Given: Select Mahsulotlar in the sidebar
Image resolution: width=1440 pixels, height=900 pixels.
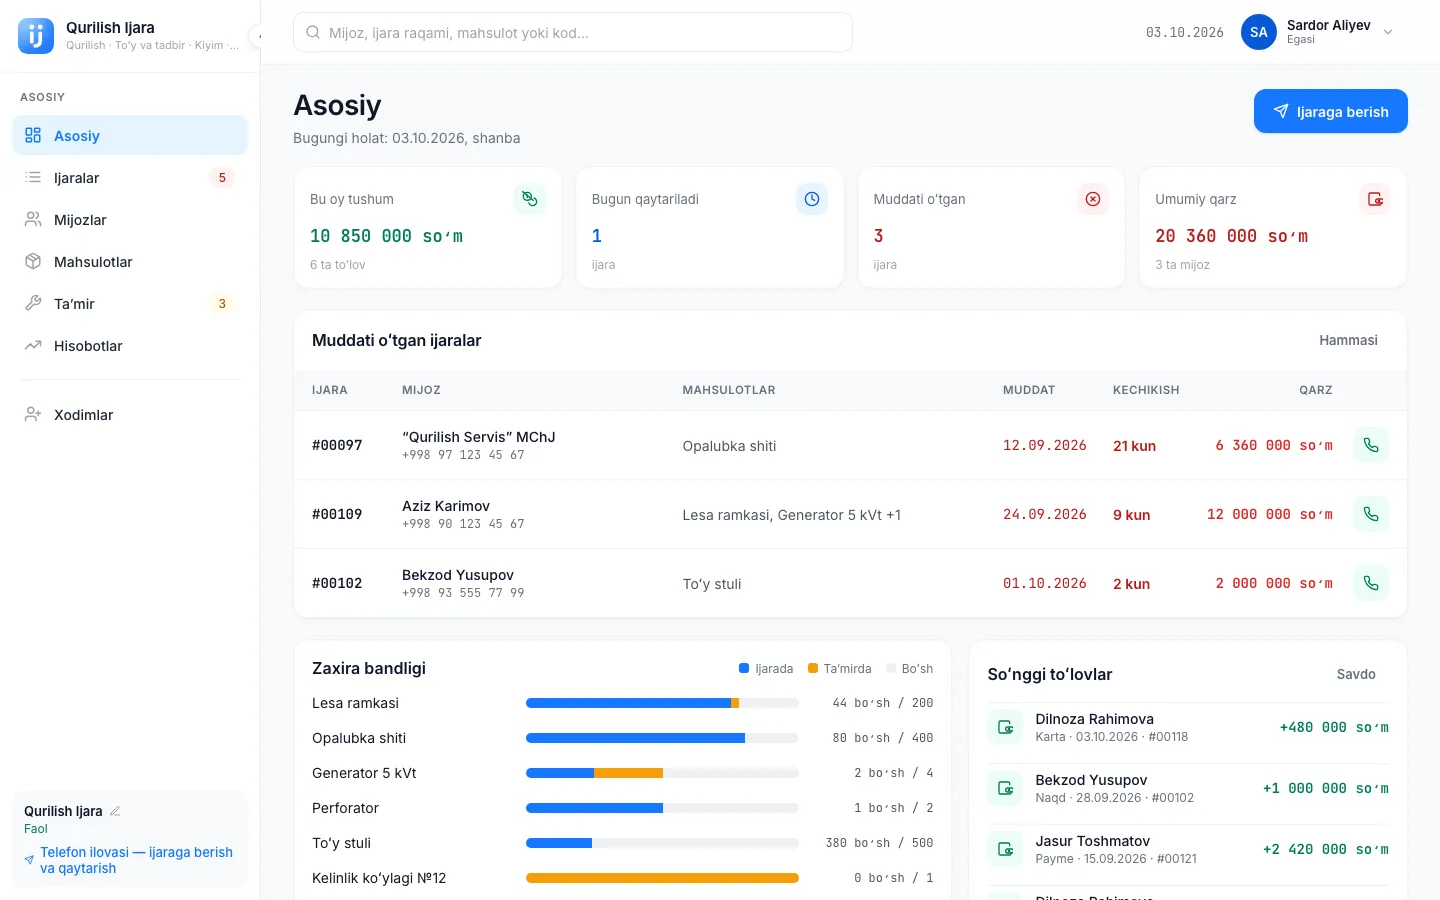Looking at the screenshot, I should point(130,262).
